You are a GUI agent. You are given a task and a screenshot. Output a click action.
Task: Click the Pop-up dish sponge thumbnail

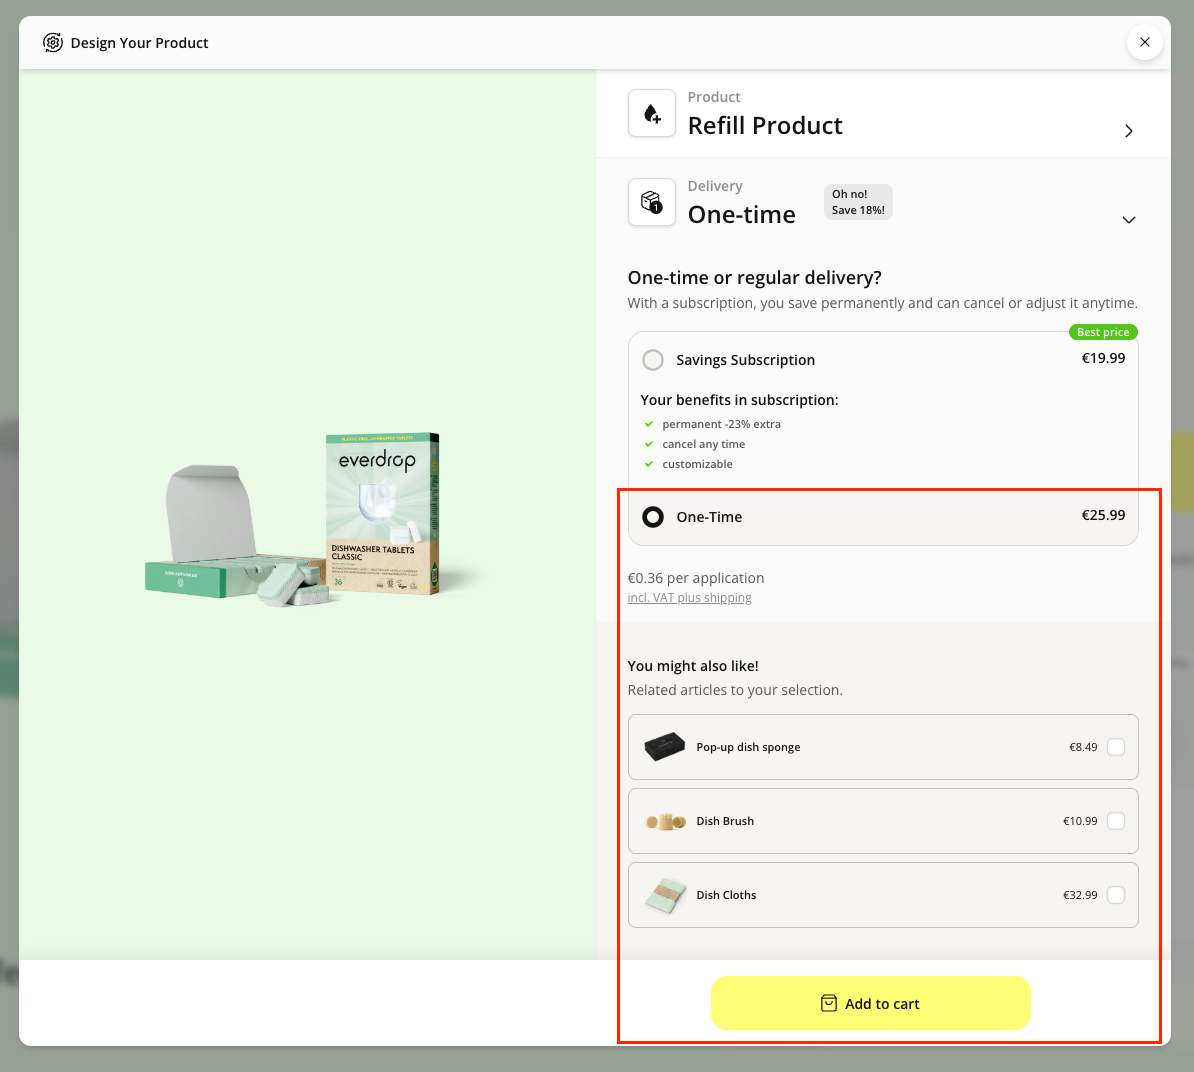665,747
